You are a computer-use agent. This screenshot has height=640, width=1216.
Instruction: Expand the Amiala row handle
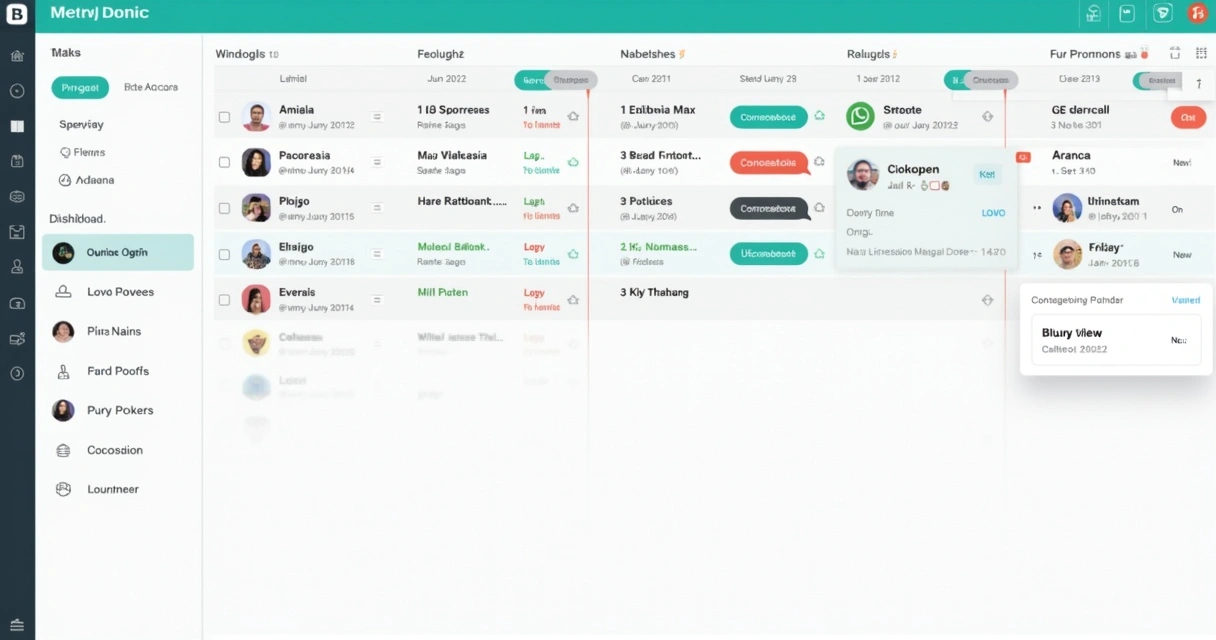tap(377, 117)
